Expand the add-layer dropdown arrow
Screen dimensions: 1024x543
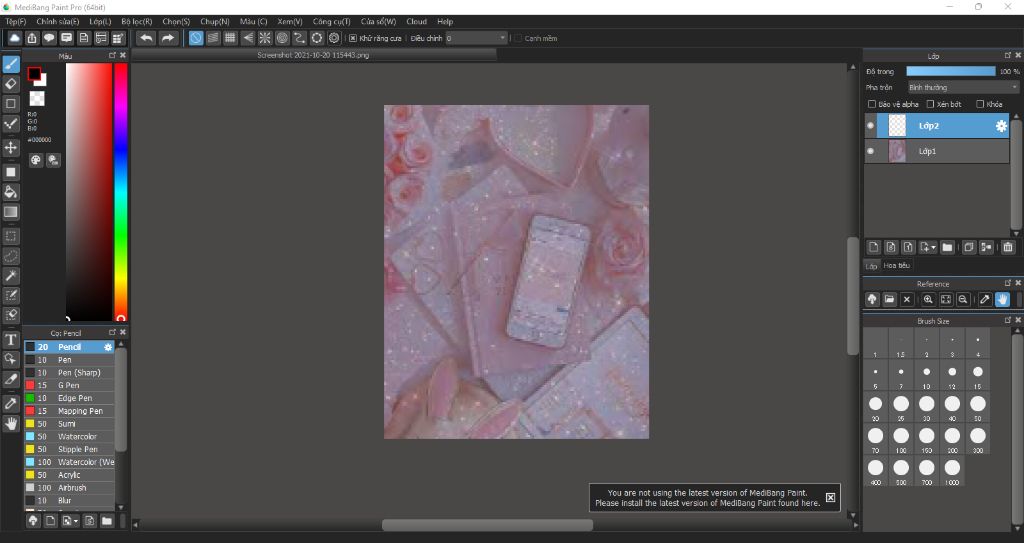pos(933,247)
